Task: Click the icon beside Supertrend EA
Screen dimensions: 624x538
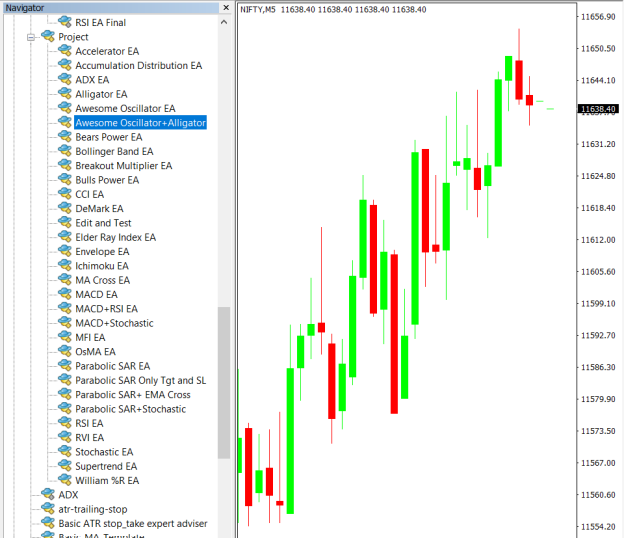Action: (x=65, y=466)
